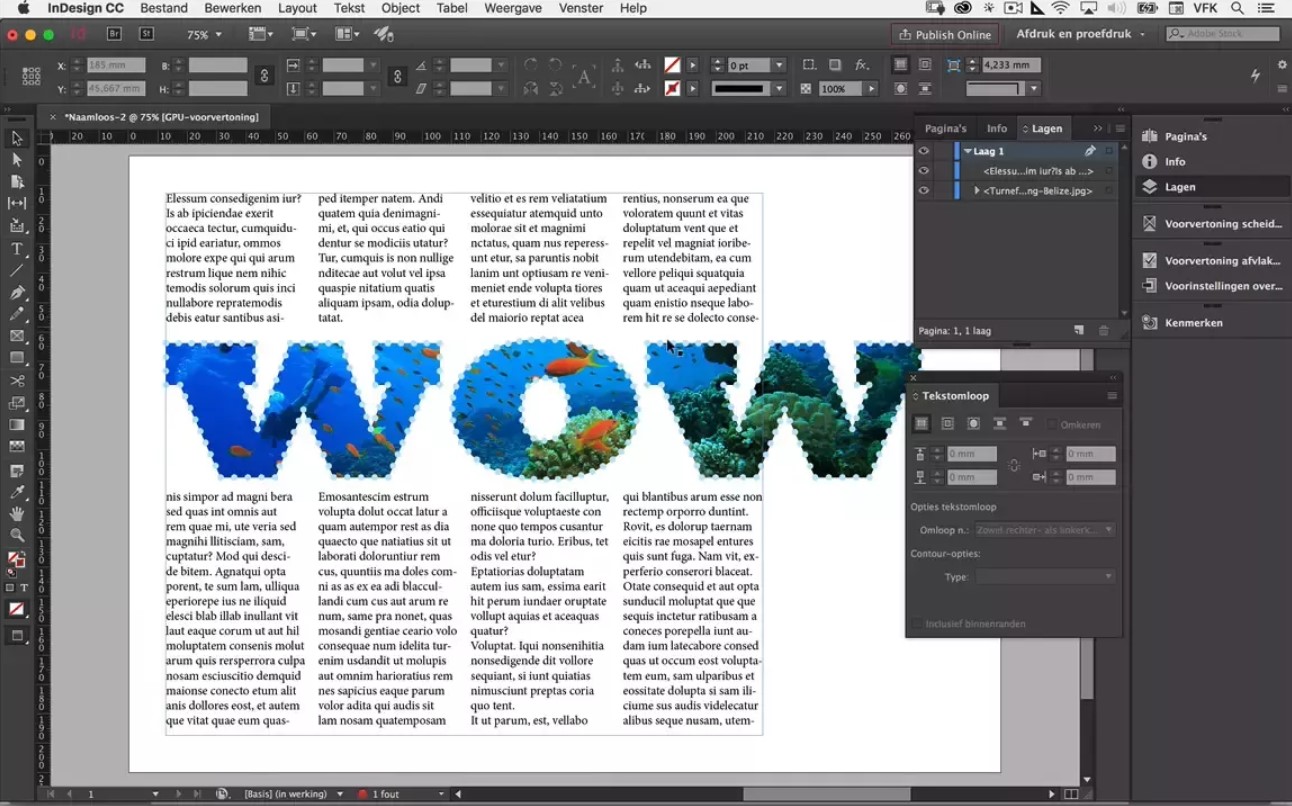Select the Hand tool
Image resolution: width=1292 pixels, height=806 pixels.
pyautogui.click(x=17, y=514)
